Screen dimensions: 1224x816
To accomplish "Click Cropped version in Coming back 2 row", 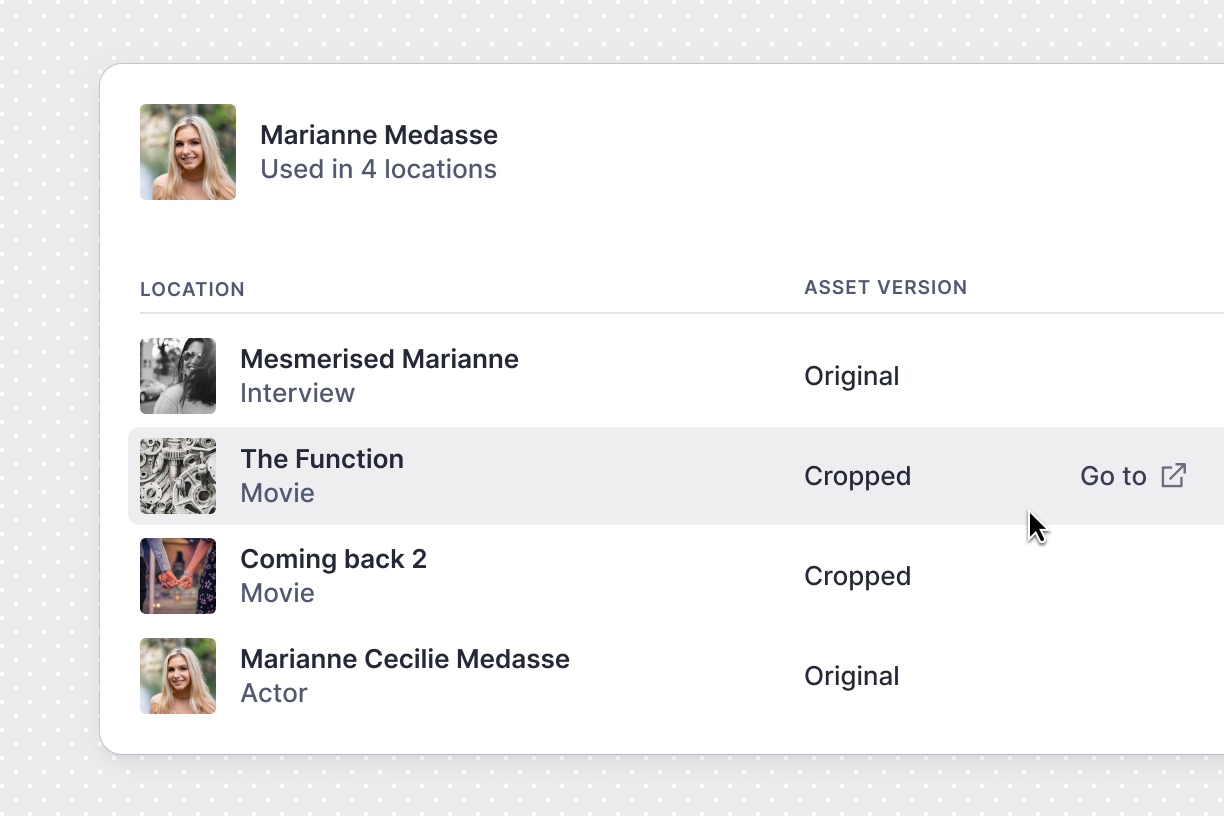I will click(857, 576).
